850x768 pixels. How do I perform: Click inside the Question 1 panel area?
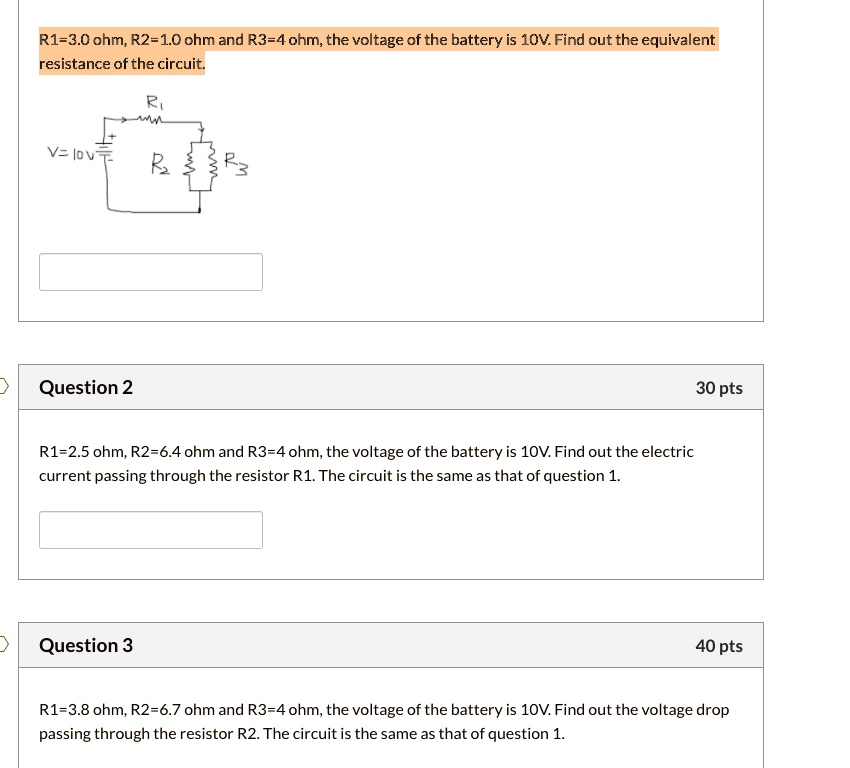500,200
